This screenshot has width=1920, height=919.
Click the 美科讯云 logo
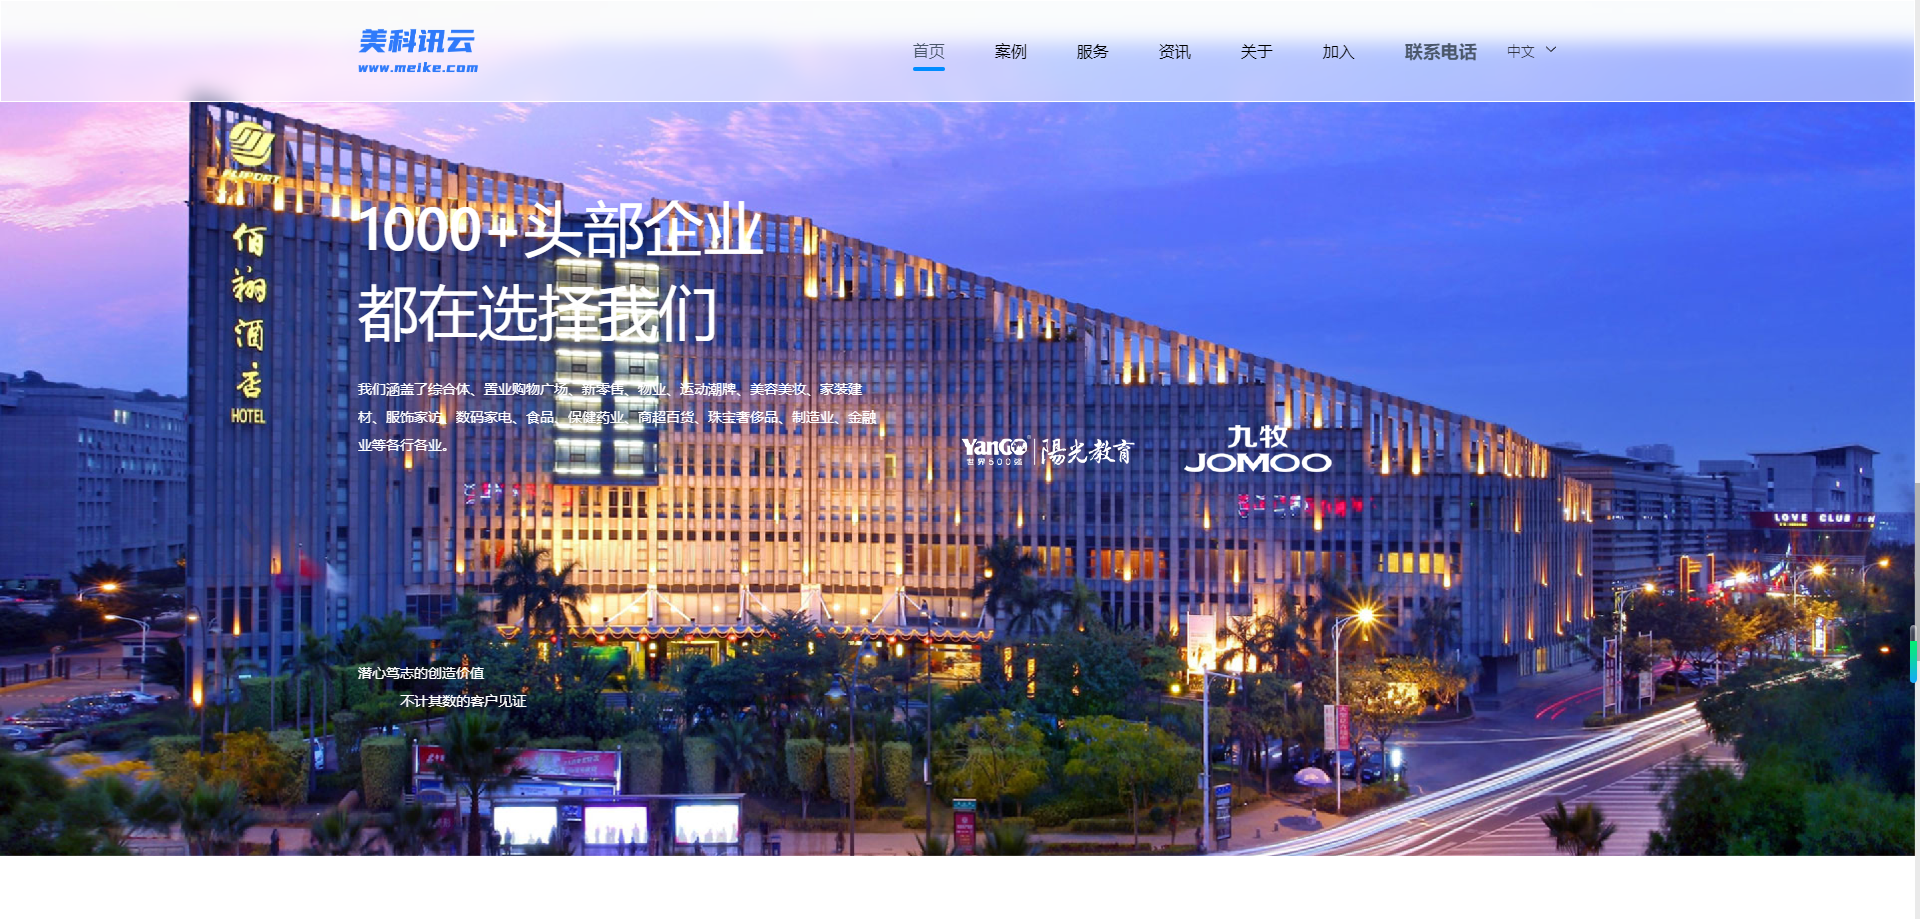click(x=417, y=50)
